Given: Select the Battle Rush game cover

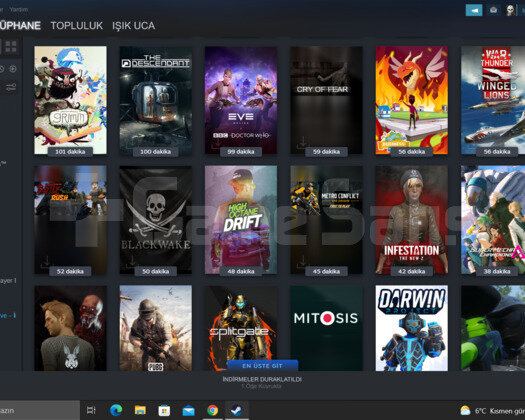Looking at the screenshot, I should 70,220.
